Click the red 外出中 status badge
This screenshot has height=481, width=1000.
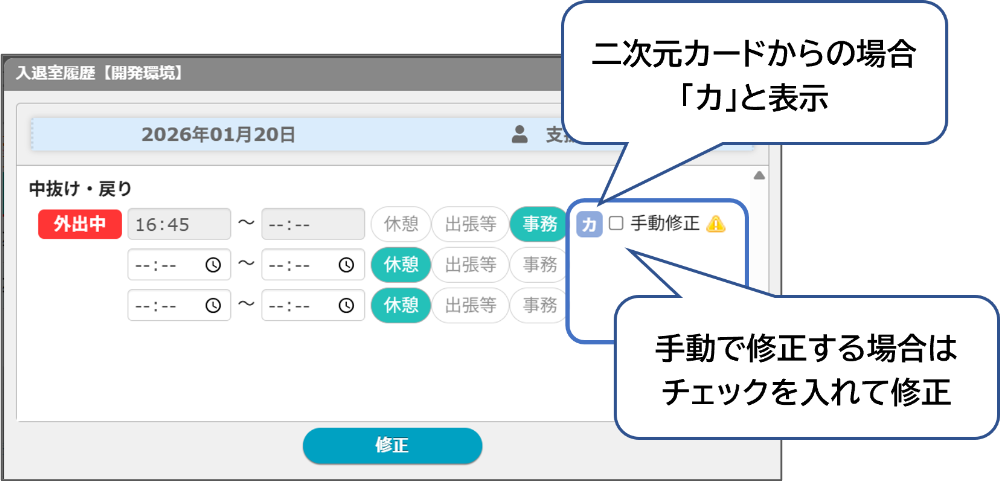click(79, 224)
